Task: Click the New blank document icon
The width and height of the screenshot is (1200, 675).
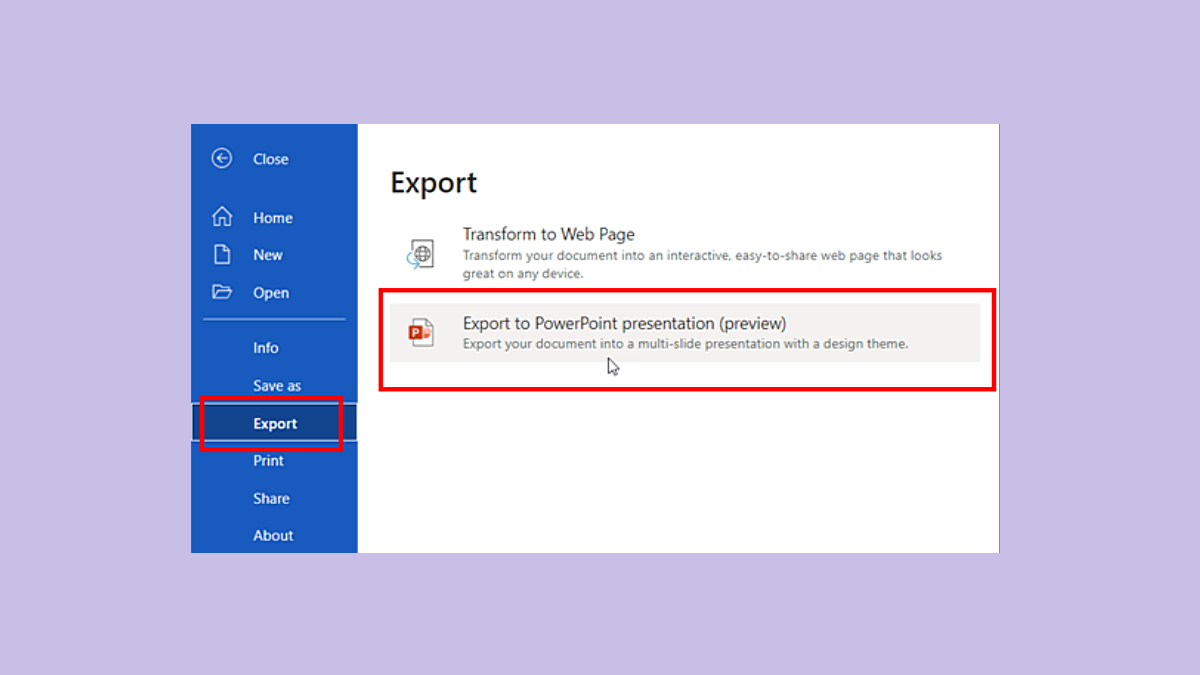Action: tap(222, 255)
